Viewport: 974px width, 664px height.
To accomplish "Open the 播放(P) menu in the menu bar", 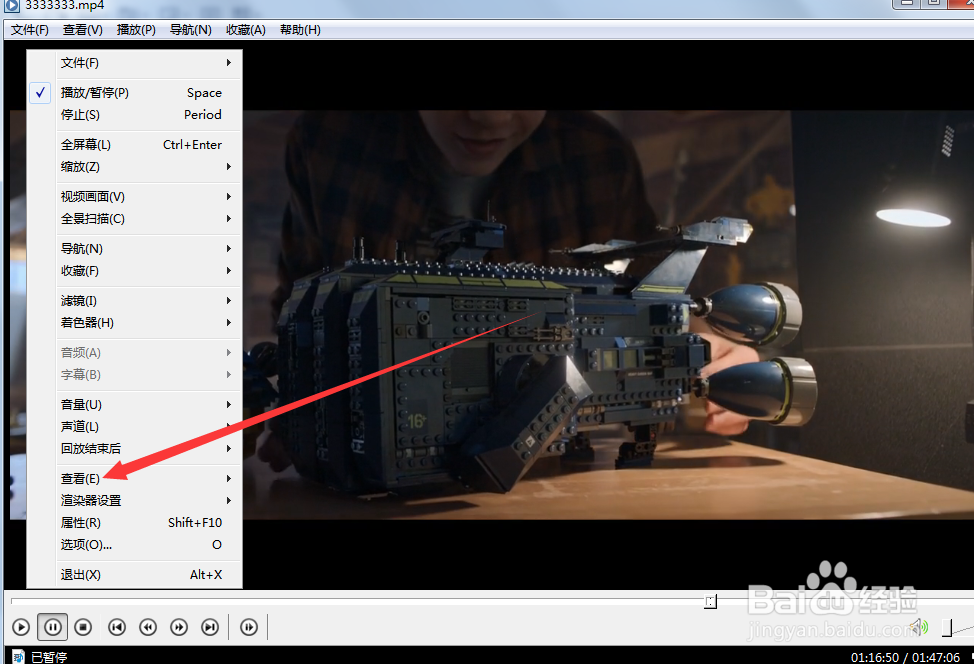I will point(136,30).
